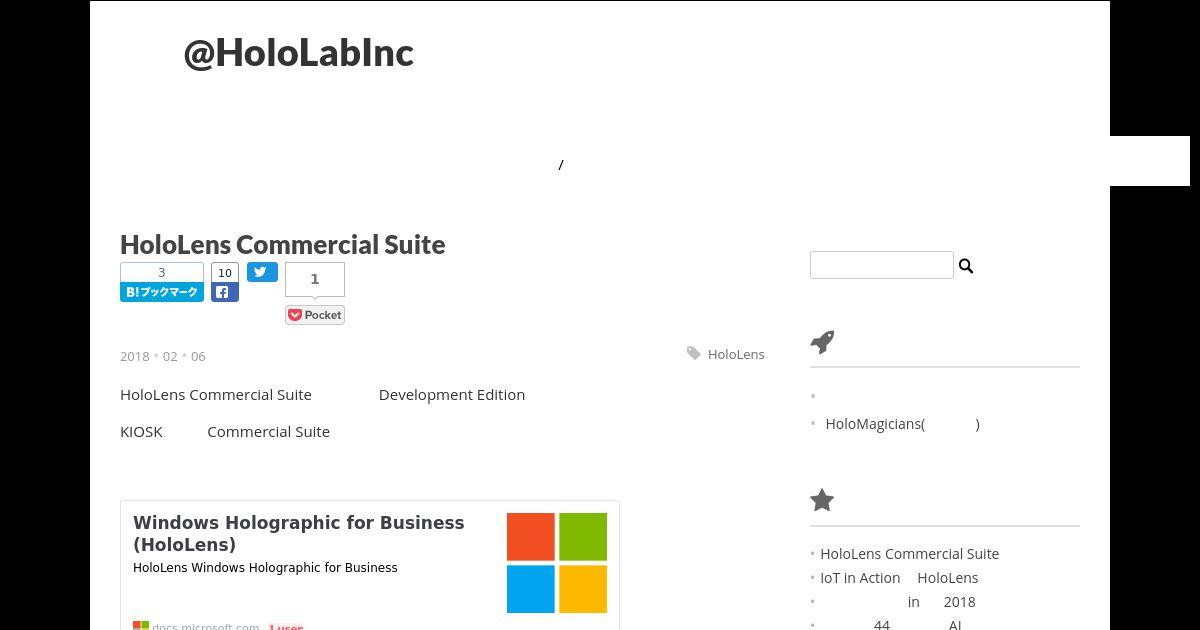Image resolution: width=1200 pixels, height=630 pixels.
Task: Click 'Development Edition' text in the article
Action: click(452, 395)
